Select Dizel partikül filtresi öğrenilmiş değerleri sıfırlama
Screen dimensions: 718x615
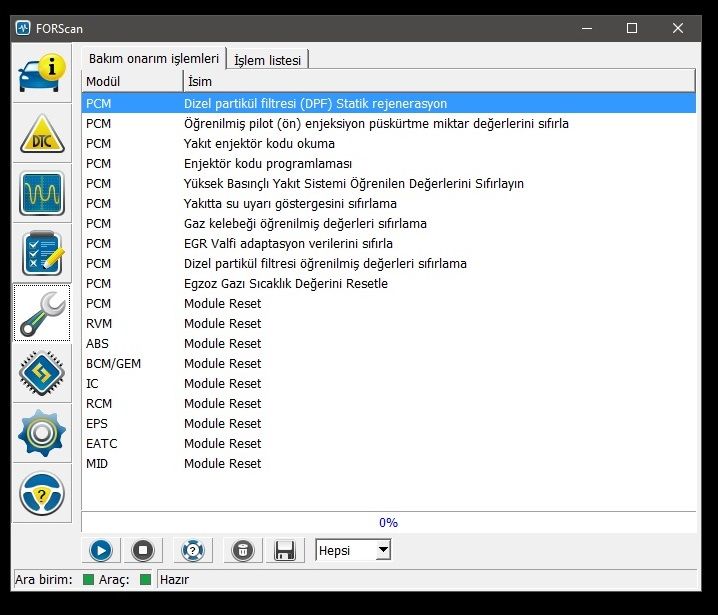389,264
